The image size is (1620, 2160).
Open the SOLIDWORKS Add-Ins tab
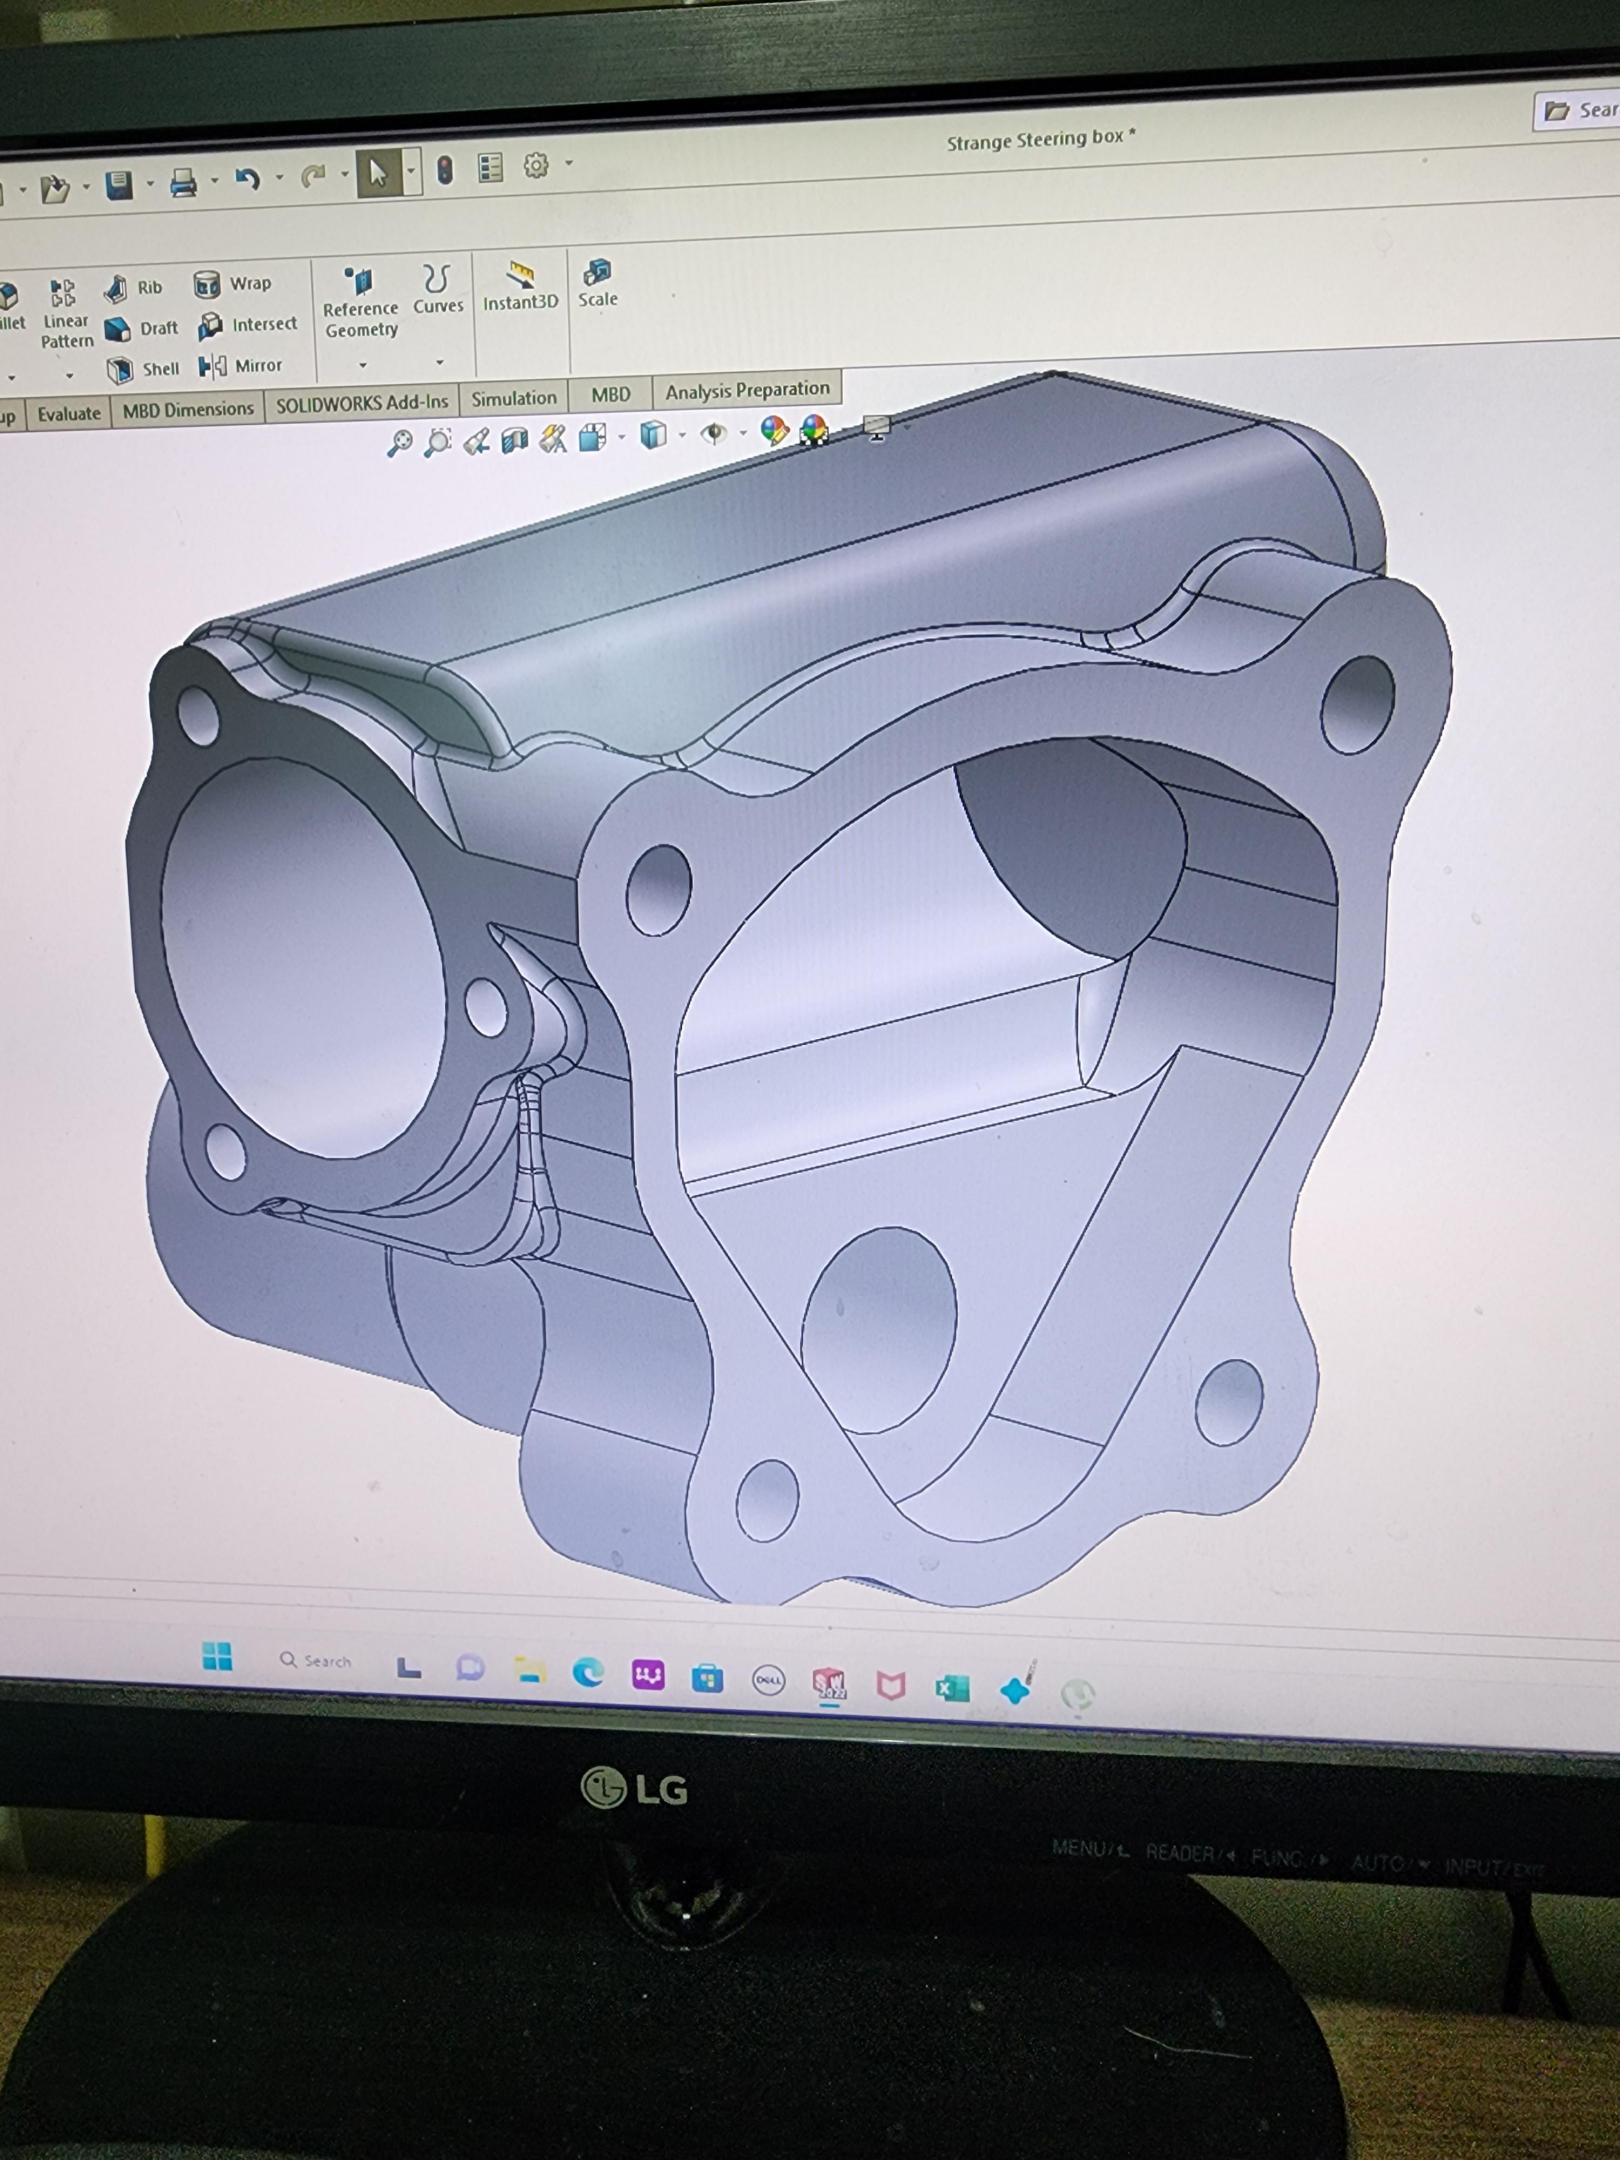pyautogui.click(x=361, y=403)
